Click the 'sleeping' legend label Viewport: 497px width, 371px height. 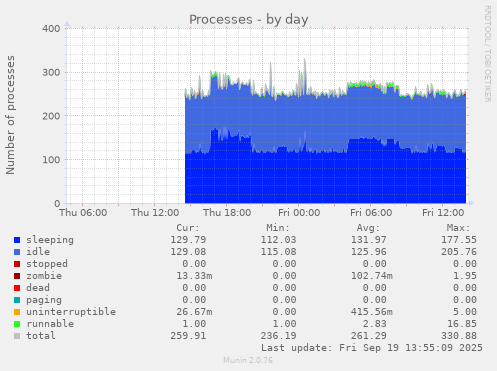[50, 240]
